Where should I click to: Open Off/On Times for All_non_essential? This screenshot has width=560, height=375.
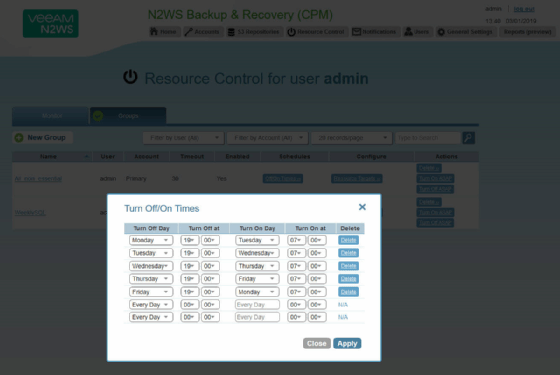[283, 179]
